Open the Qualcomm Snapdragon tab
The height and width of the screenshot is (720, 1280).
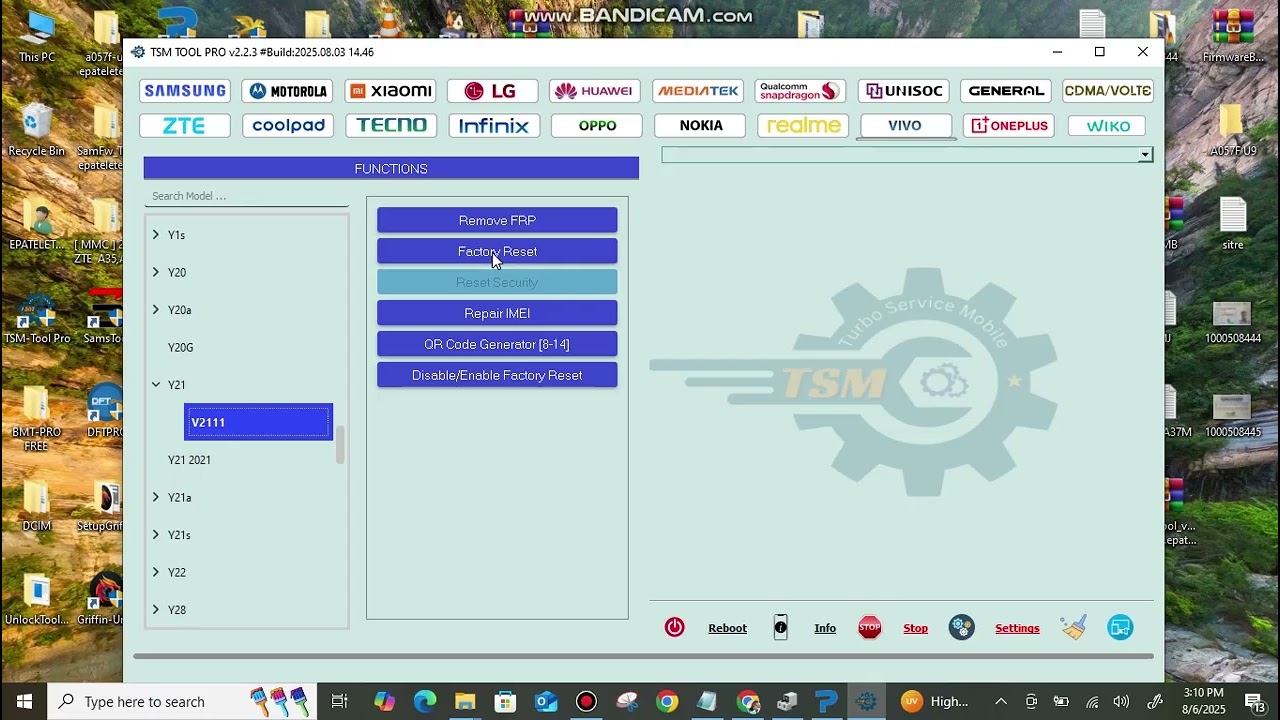point(800,91)
